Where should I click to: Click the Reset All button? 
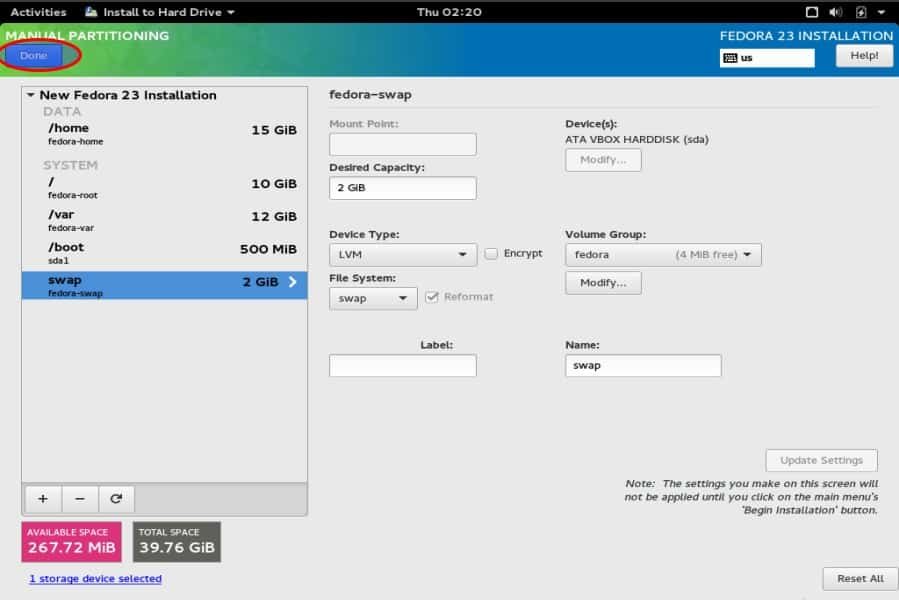tap(860, 578)
